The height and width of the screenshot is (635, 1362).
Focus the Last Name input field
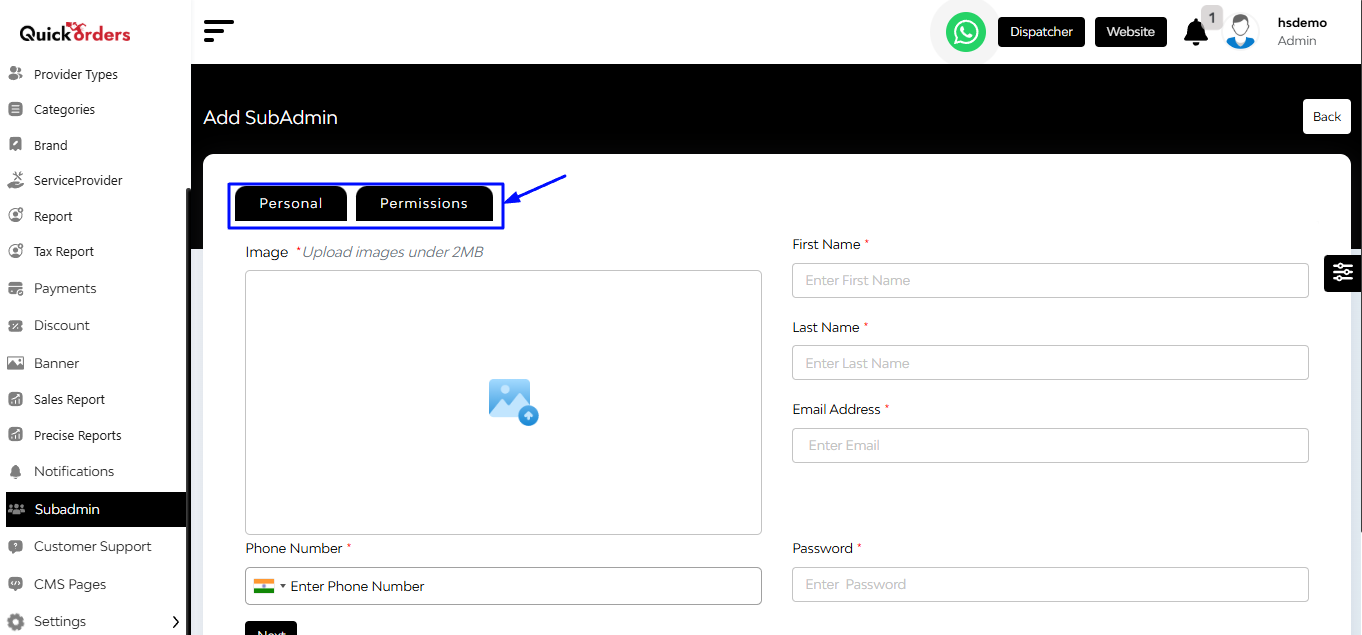pyautogui.click(x=1050, y=363)
